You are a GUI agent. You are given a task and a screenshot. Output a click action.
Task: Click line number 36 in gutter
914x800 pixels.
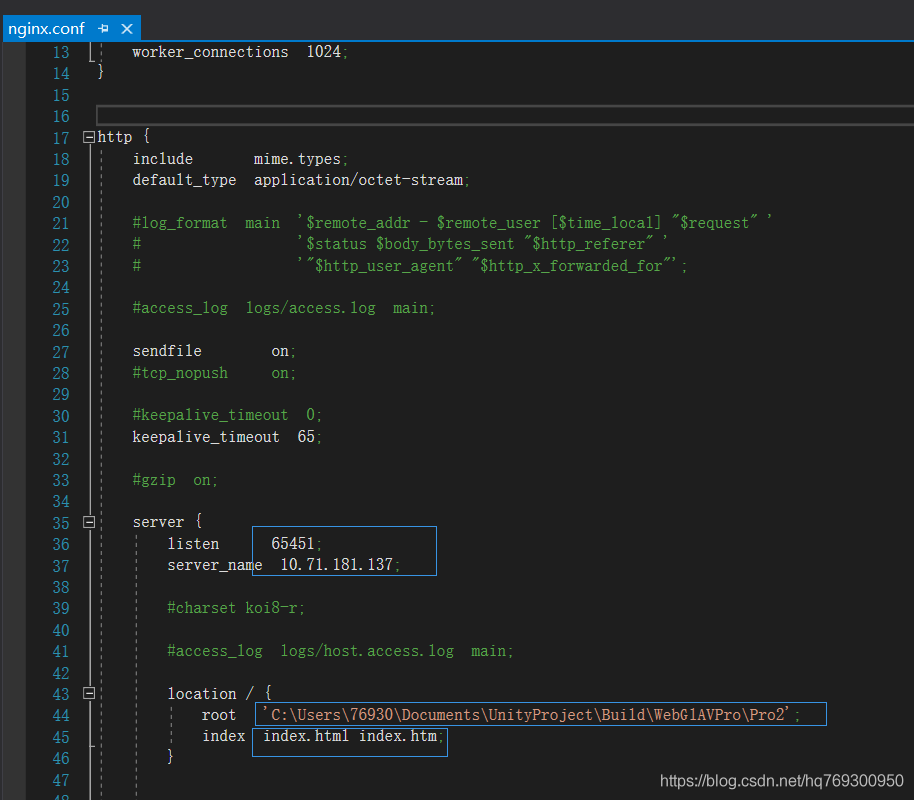click(x=61, y=545)
